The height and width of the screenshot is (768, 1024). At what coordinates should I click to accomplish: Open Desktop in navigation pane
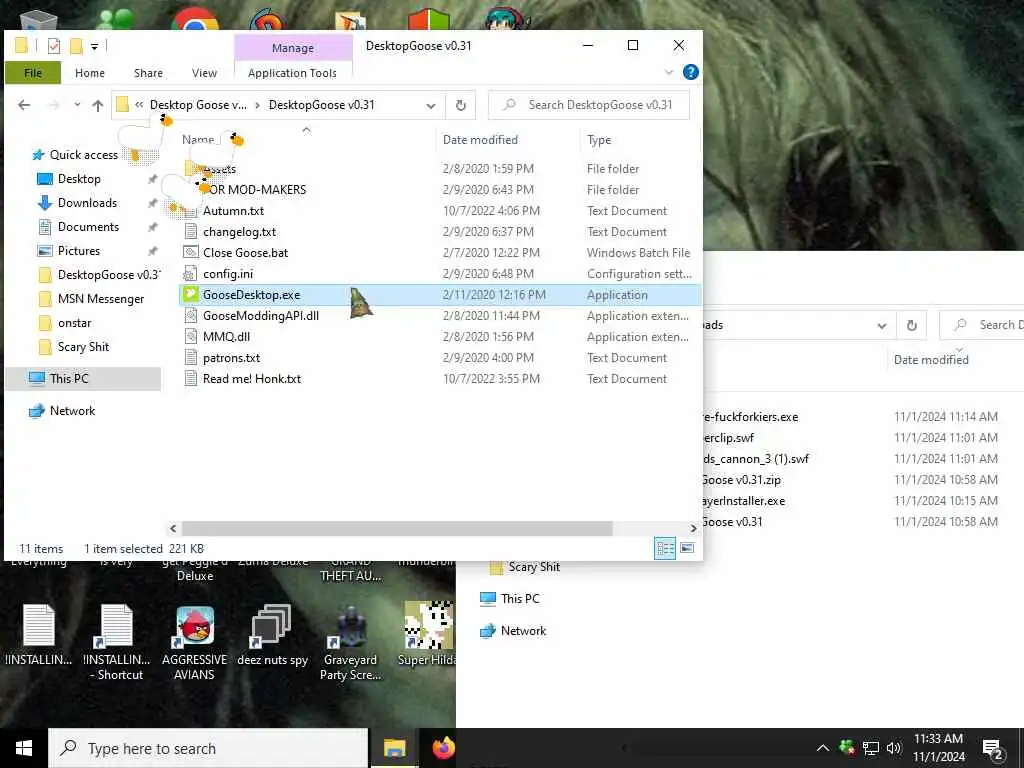tap(79, 179)
